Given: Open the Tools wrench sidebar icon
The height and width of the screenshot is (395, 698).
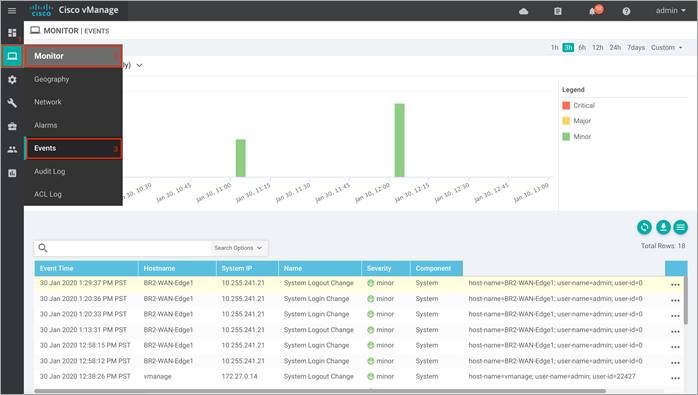Looking at the screenshot, I should click(x=12, y=103).
